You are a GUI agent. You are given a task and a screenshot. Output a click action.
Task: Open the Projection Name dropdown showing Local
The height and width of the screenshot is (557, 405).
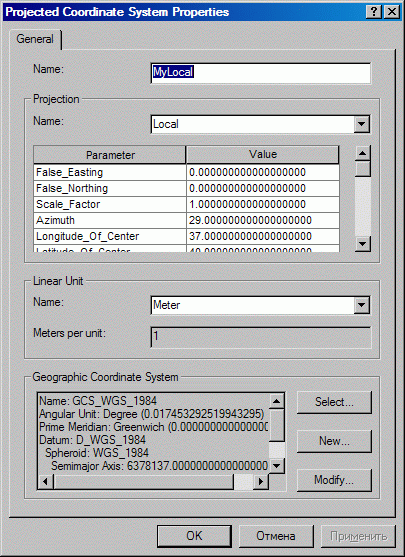[362, 124]
